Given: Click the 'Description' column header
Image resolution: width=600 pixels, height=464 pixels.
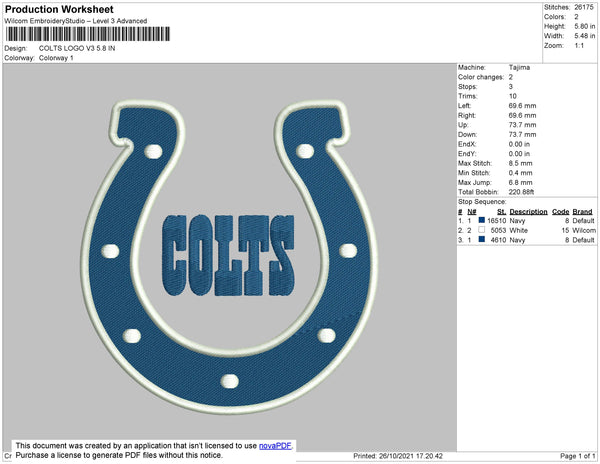Looking at the screenshot, I should (x=528, y=212).
